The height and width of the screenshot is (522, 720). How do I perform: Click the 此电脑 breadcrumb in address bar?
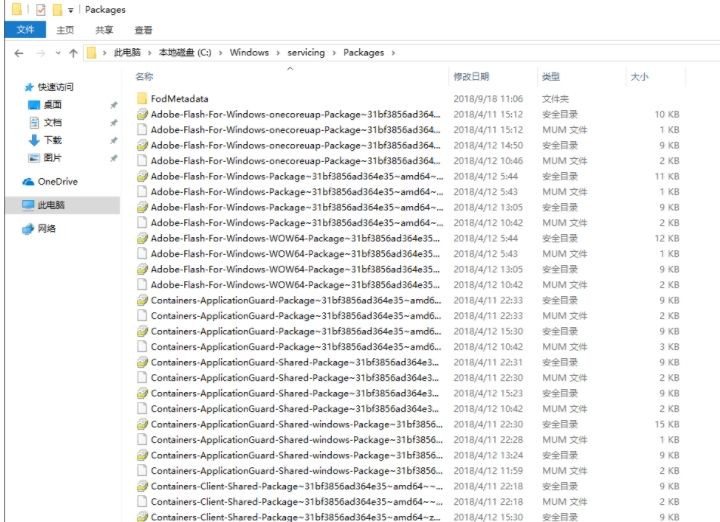[x=127, y=52]
